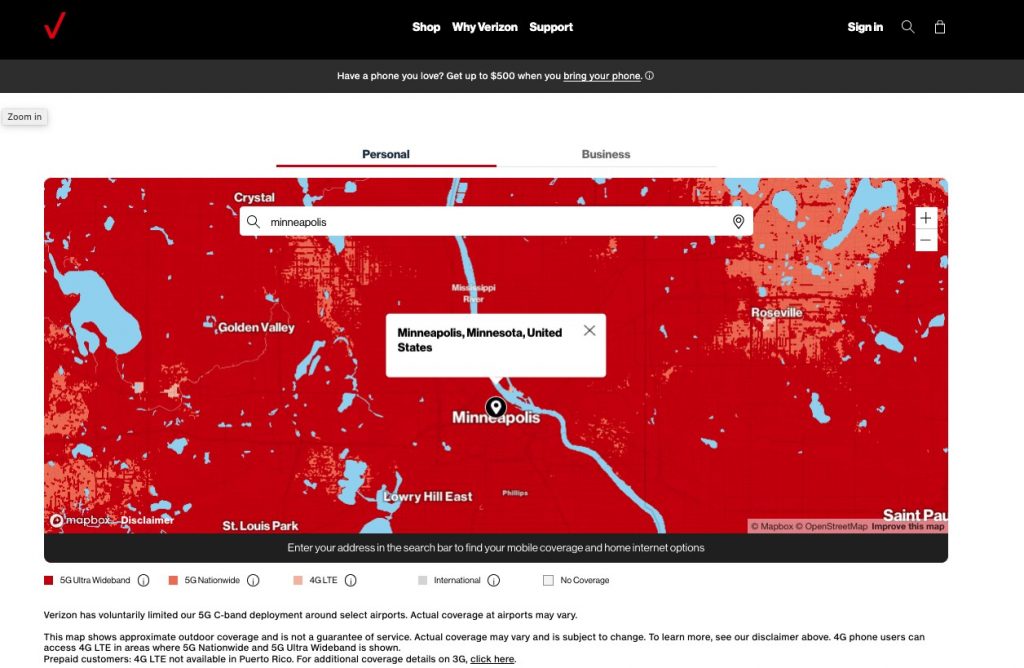This screenshot has height=668, width=1024.
Task: Open info icon for 5G Ultra Wideband
Action: pos(144,580)
